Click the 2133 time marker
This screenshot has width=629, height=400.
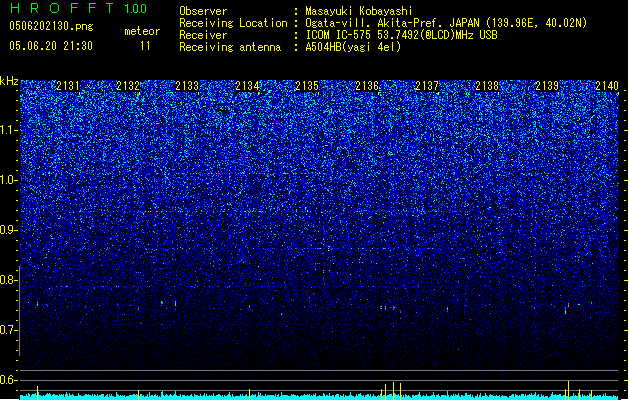(187, 86)
